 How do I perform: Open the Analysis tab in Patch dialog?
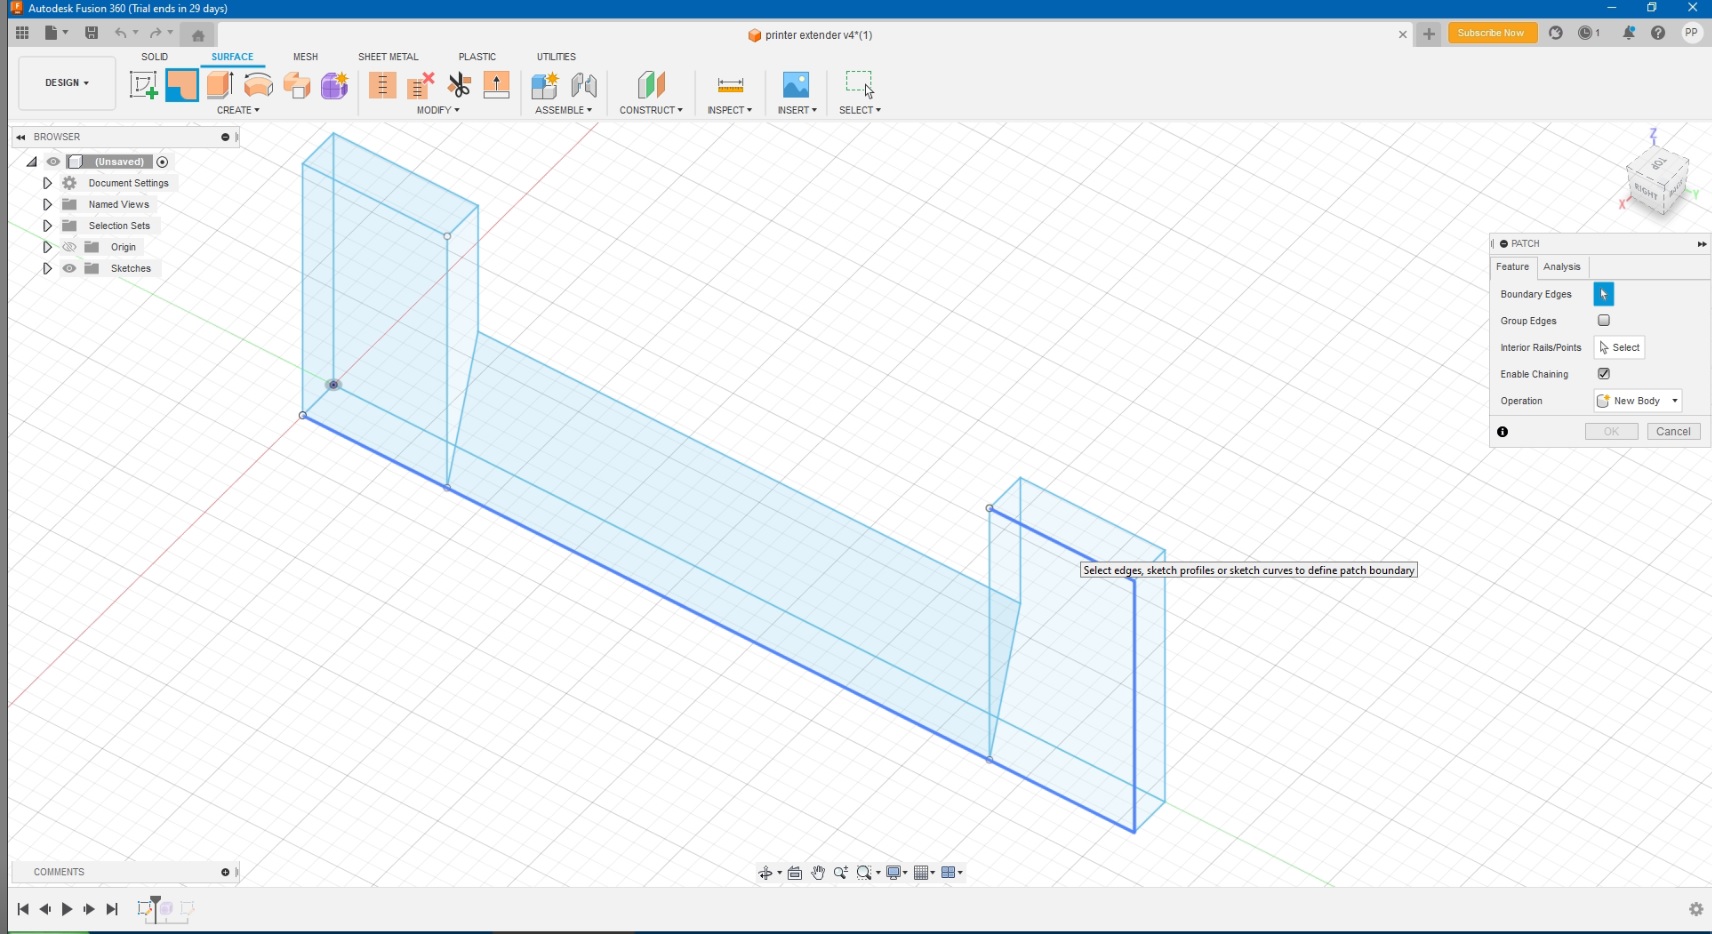pos(1561,267)
